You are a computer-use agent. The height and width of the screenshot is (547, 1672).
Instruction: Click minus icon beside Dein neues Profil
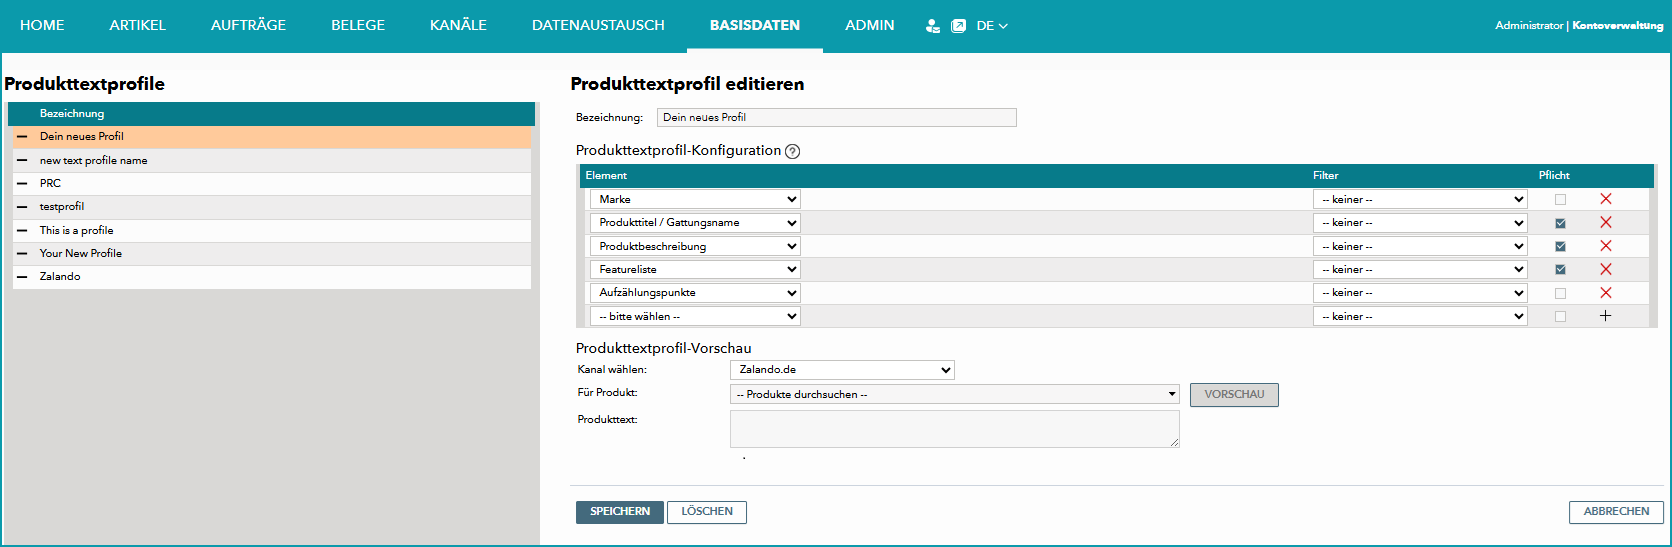22,137
